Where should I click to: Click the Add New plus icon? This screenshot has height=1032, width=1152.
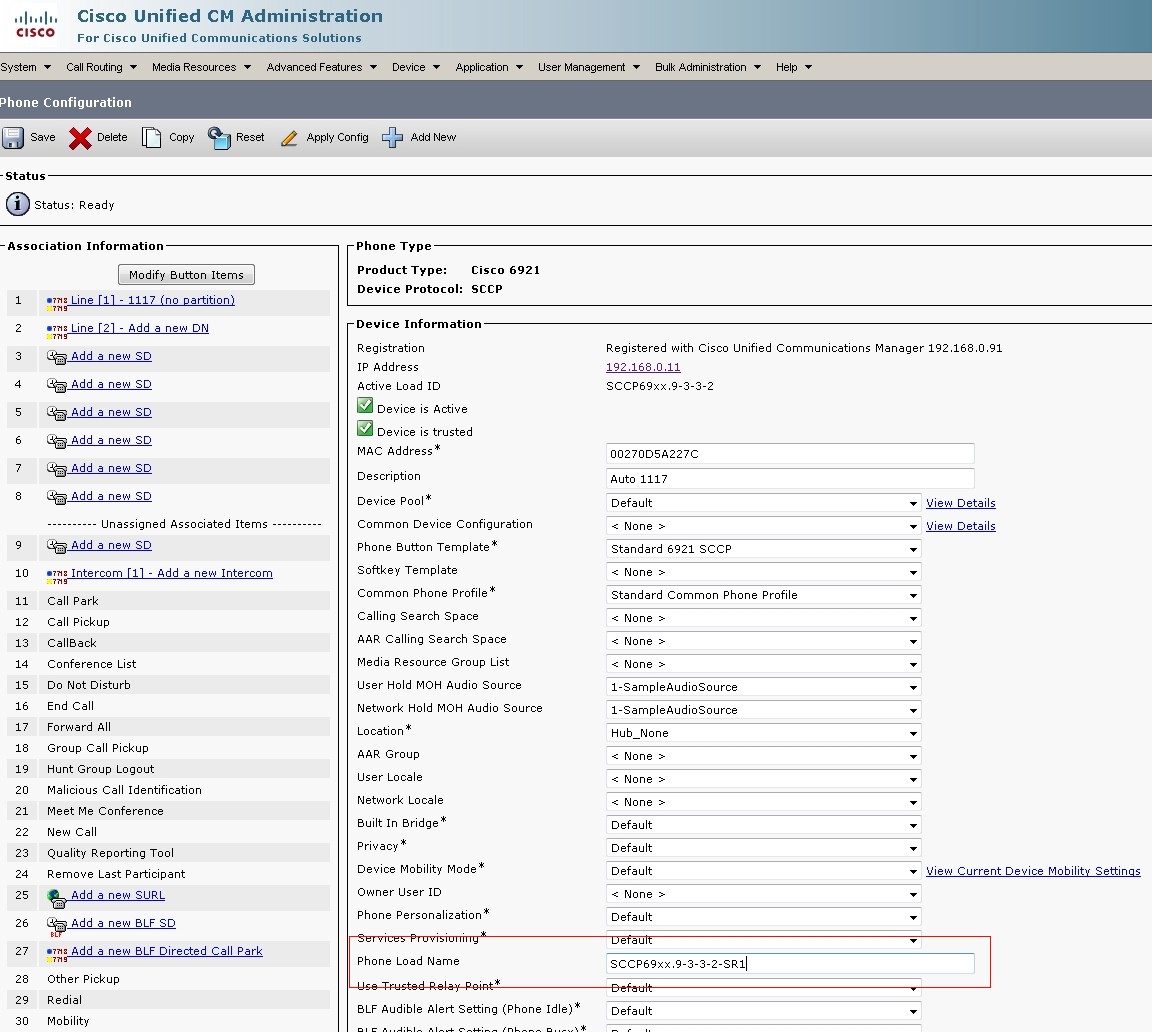point(392,137)
